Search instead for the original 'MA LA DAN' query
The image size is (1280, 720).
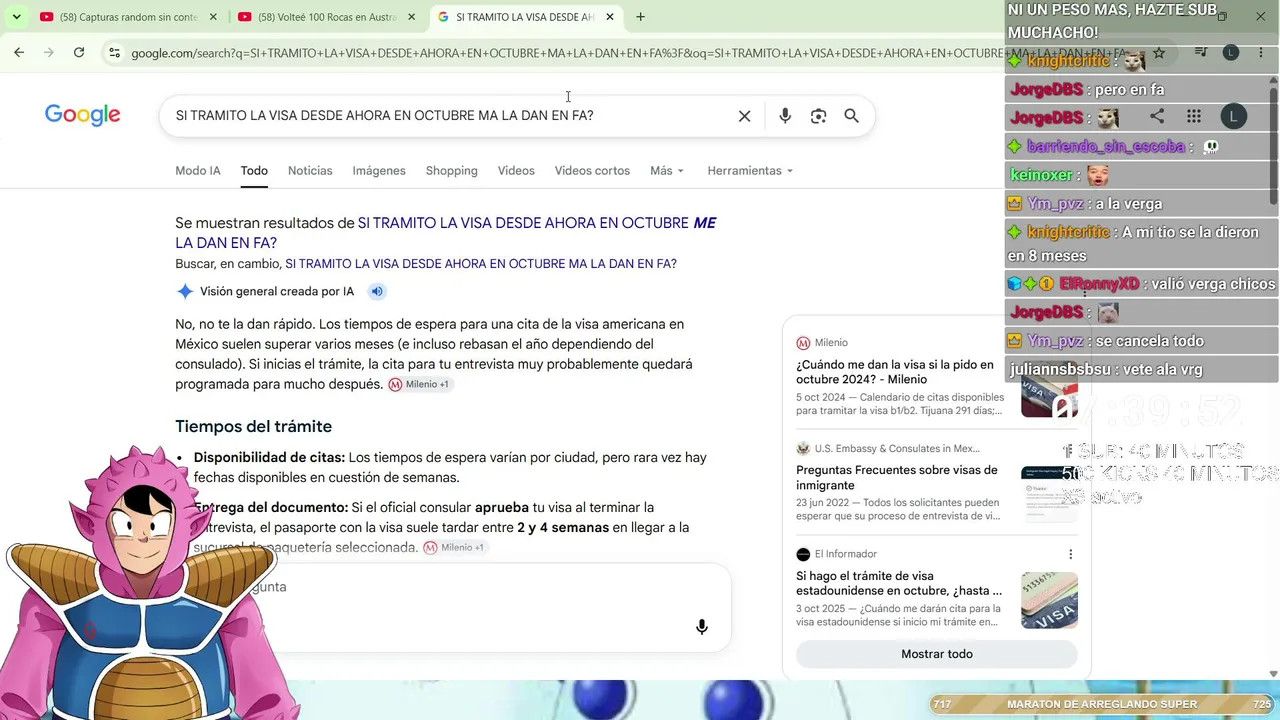[481, 264]
